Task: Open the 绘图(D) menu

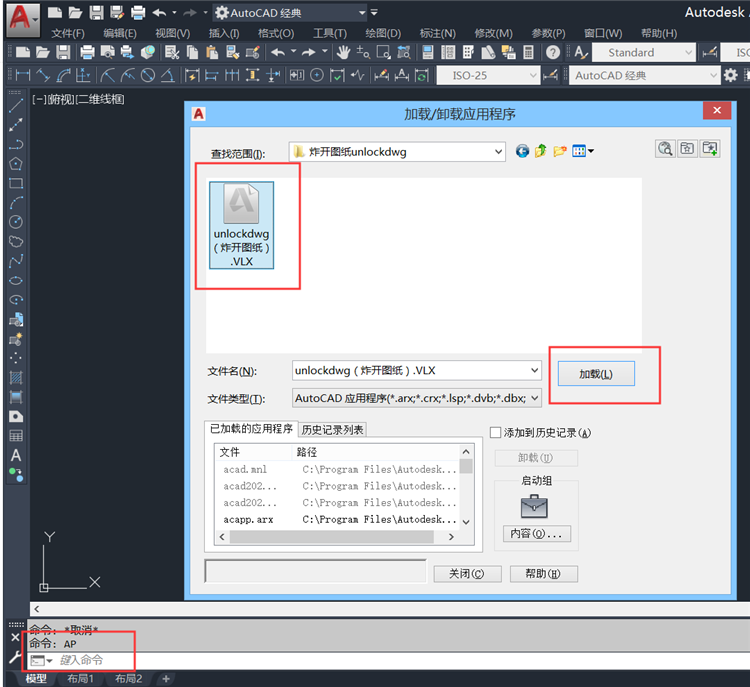Action: [x=383, y=33]
